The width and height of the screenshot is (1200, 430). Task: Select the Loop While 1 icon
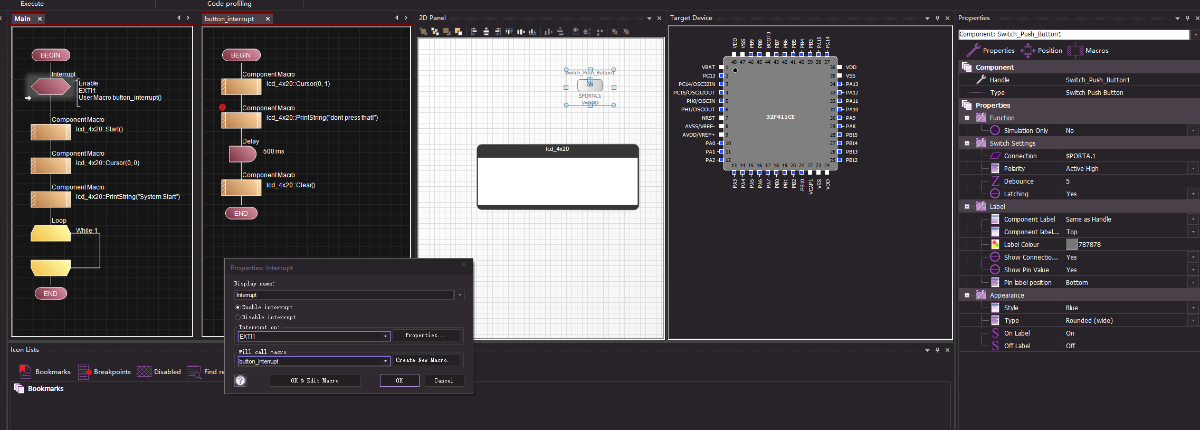click(x=50, y=233)
